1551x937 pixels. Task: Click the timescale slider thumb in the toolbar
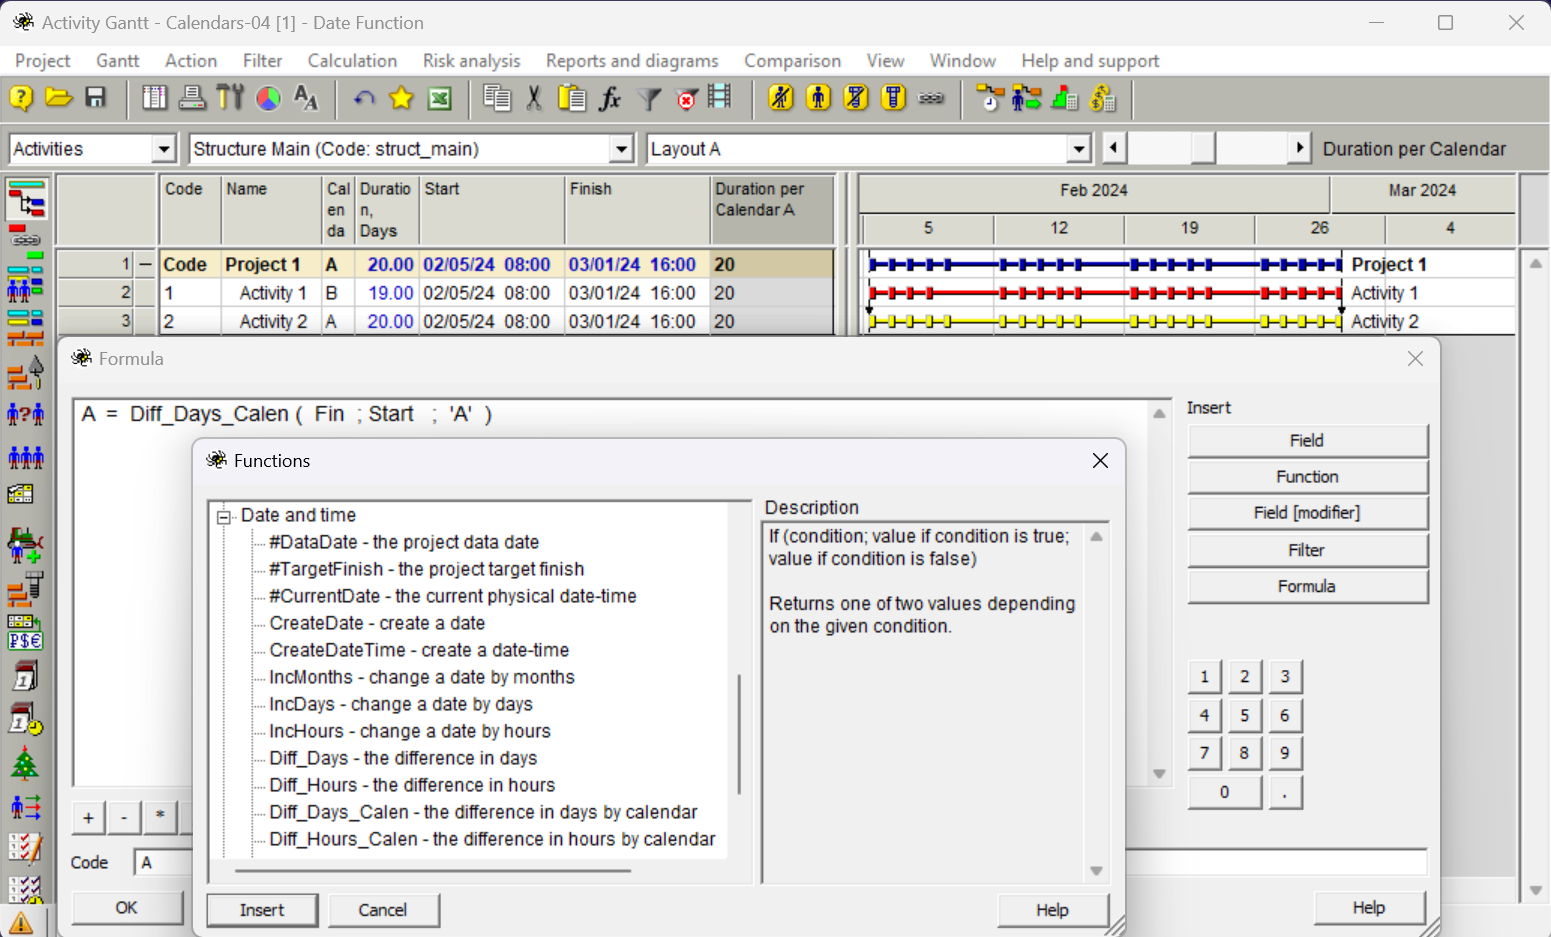point(1203,149)
